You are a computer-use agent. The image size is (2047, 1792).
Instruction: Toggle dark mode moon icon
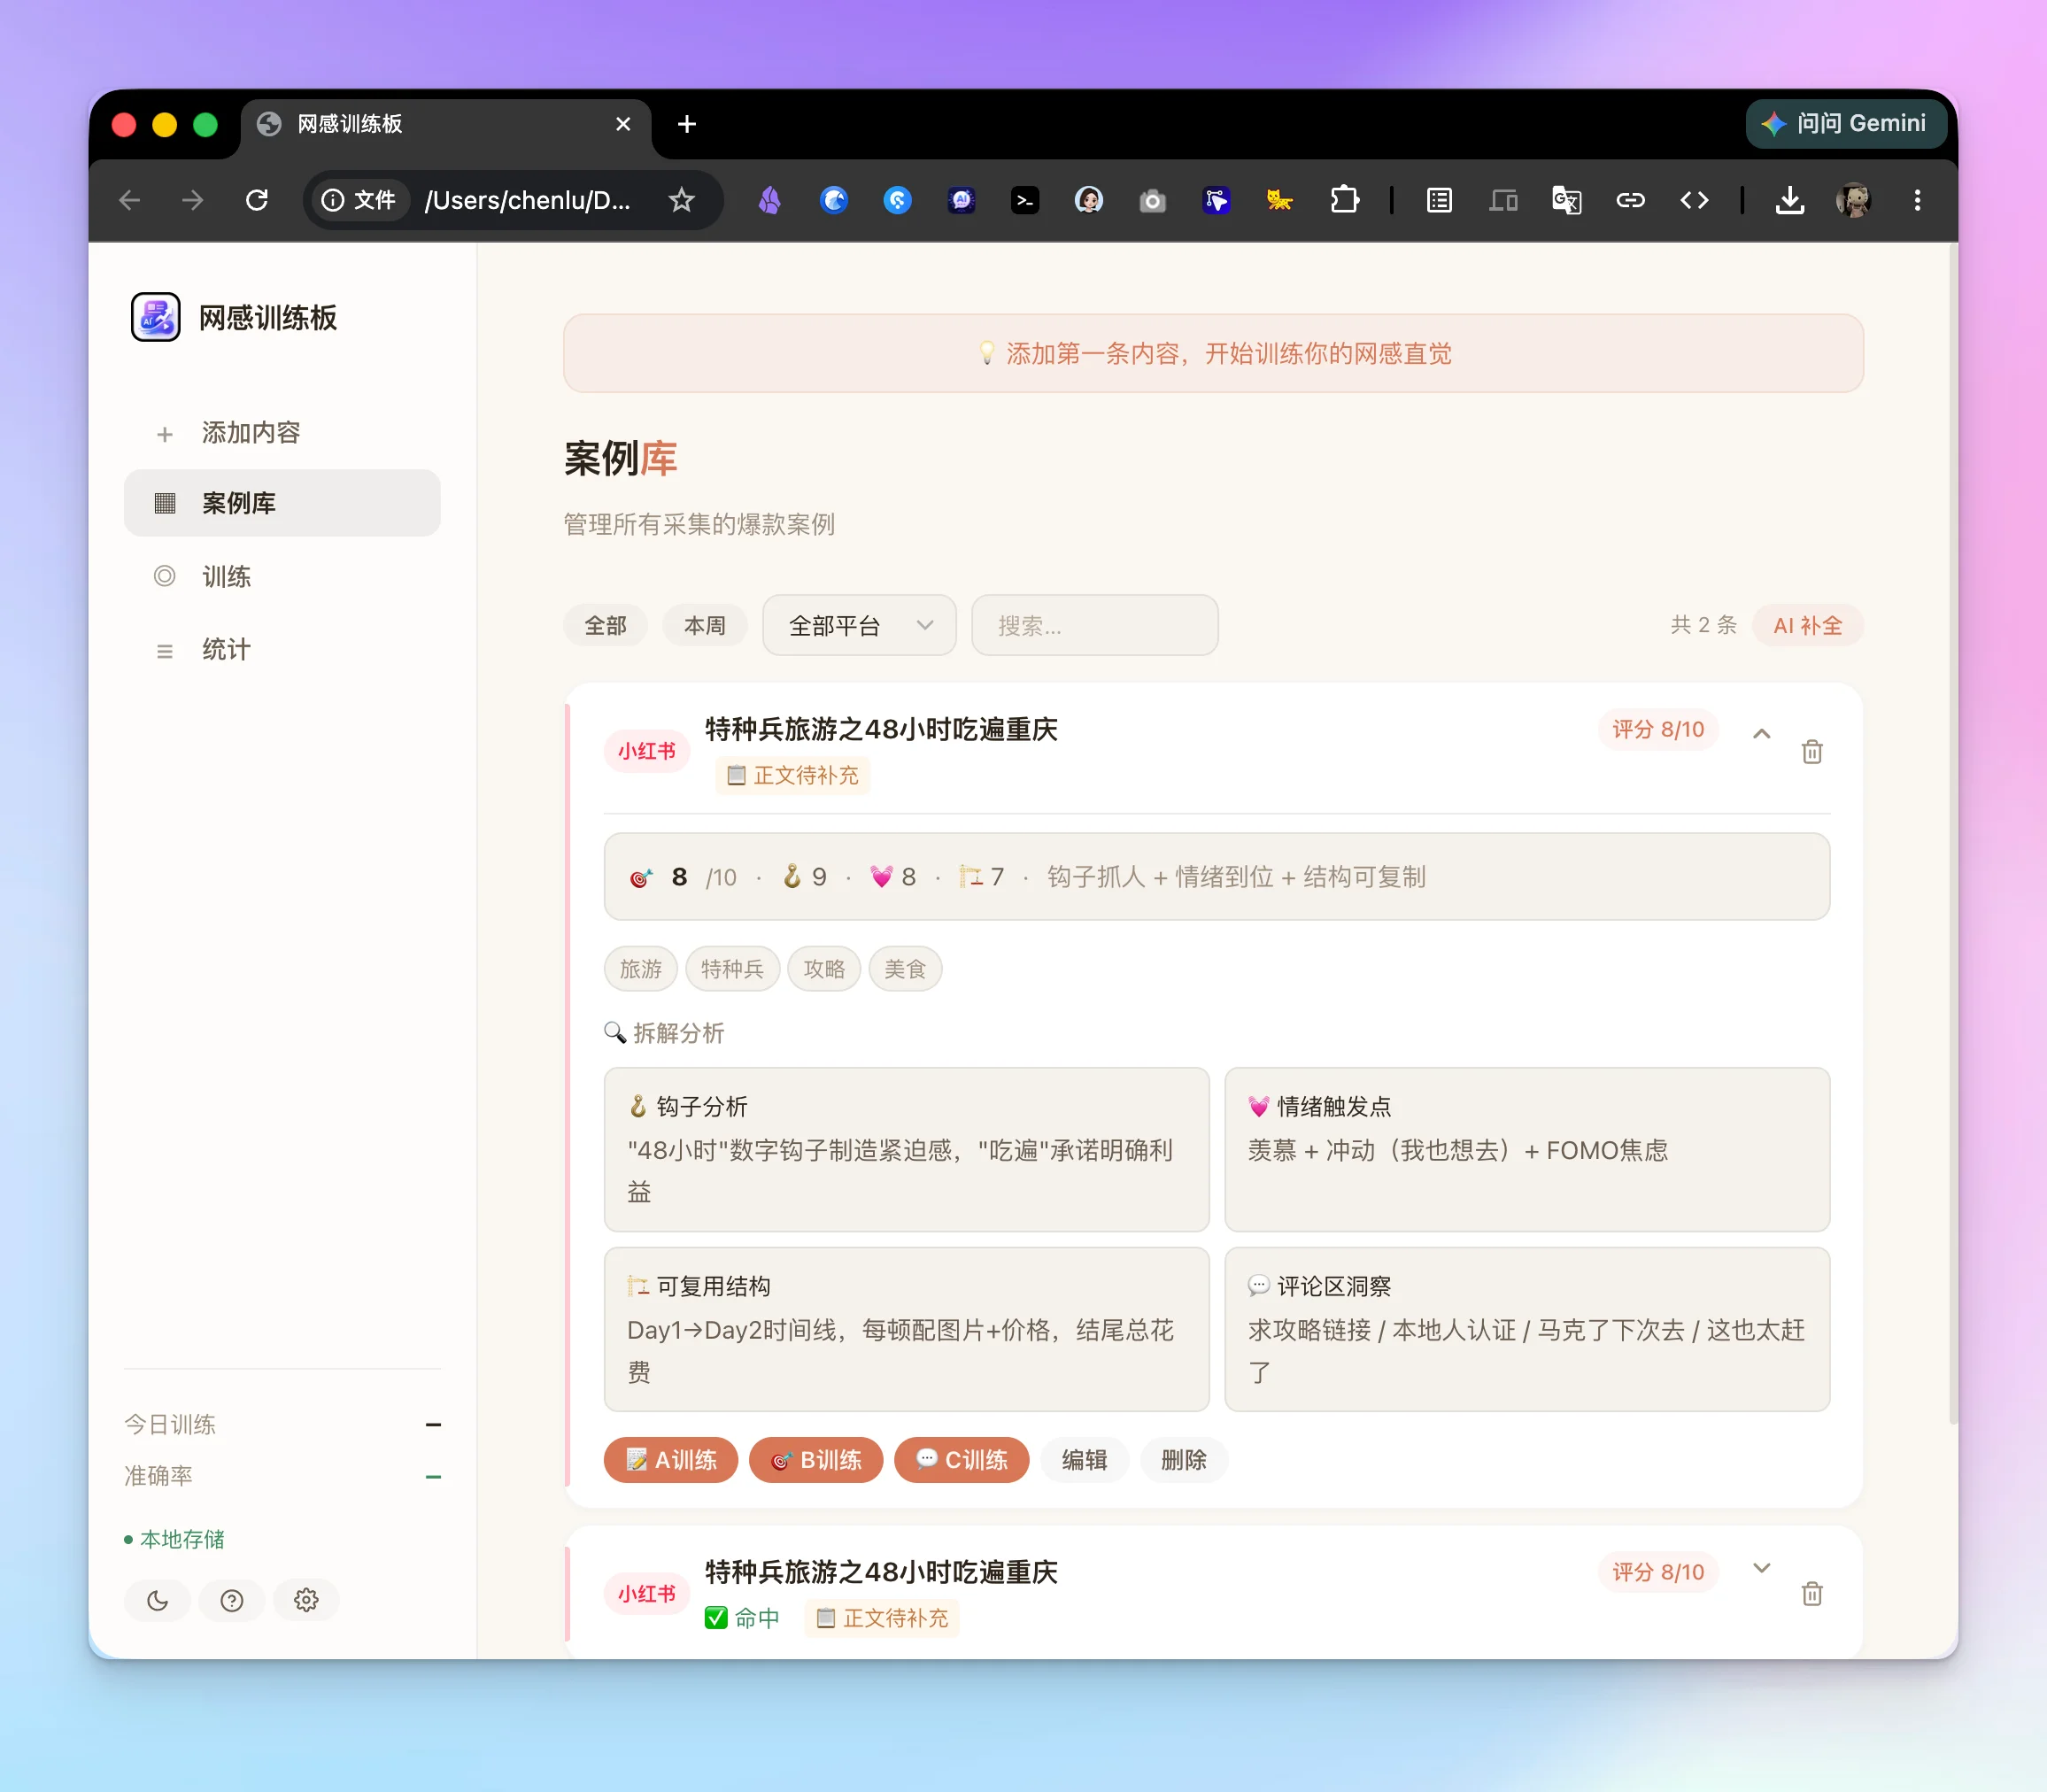158,1600
